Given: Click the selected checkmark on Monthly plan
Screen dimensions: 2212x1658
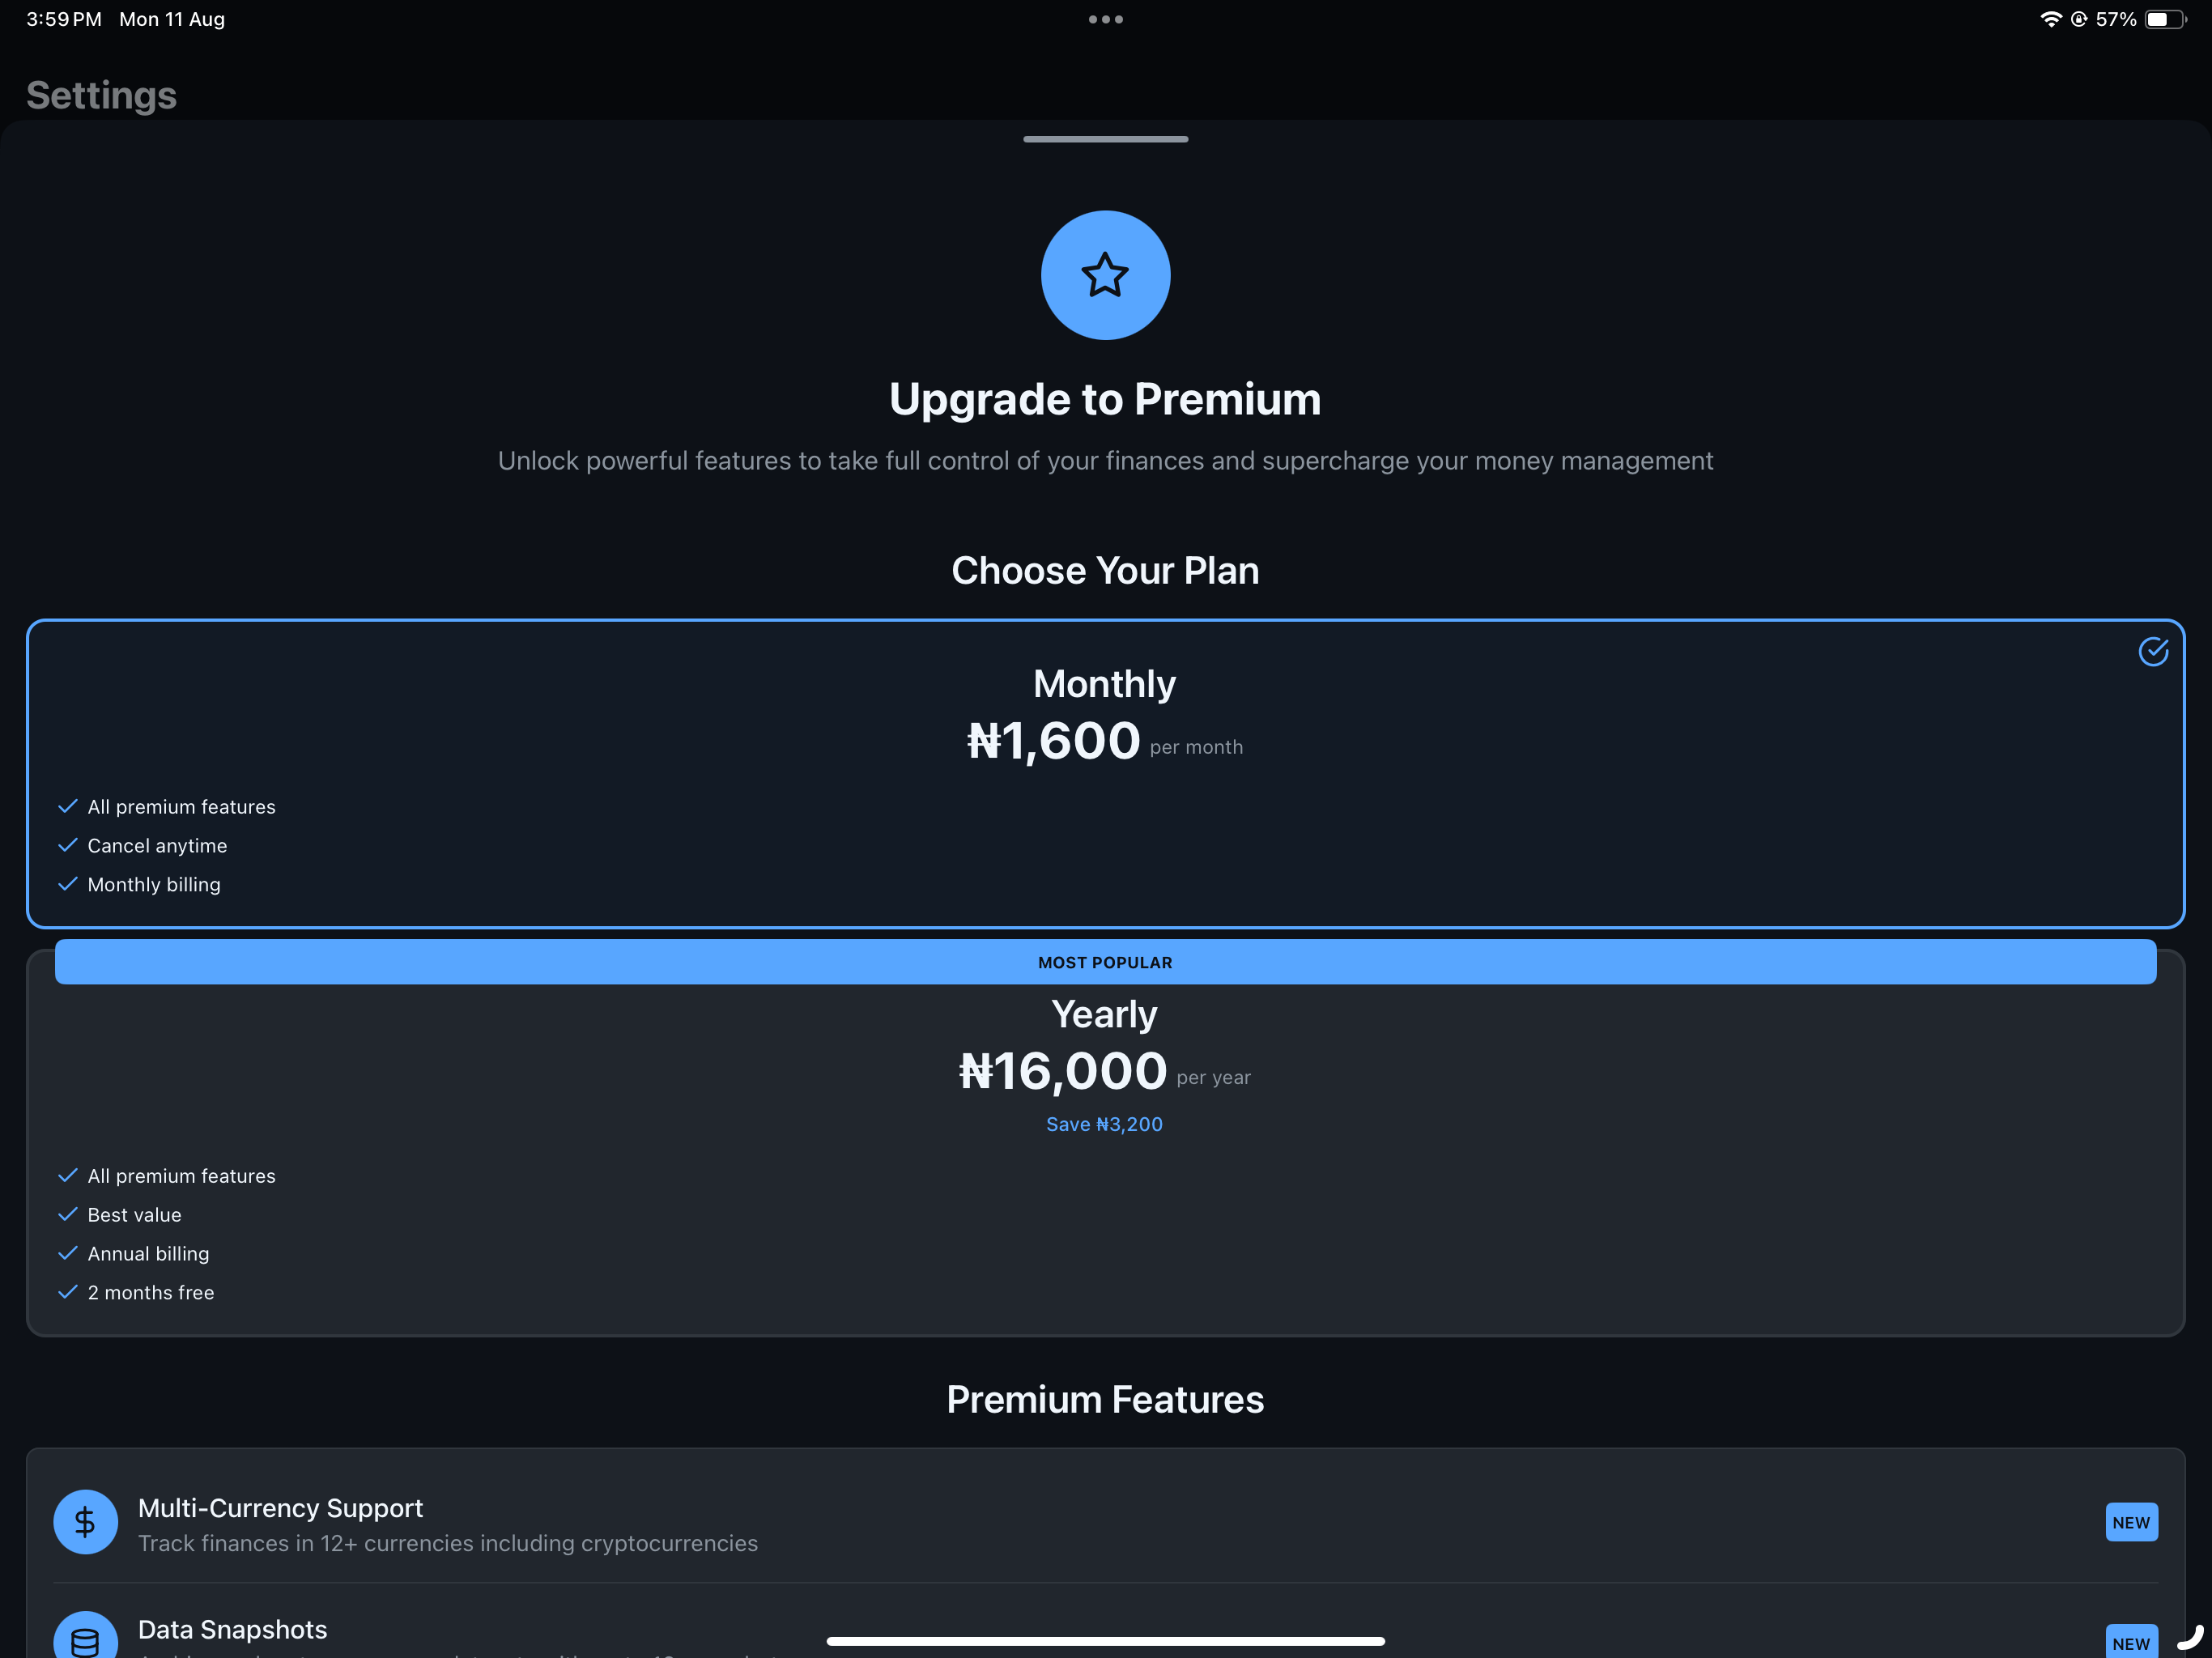Looking at the screenshot, I should click(2153, 651).
